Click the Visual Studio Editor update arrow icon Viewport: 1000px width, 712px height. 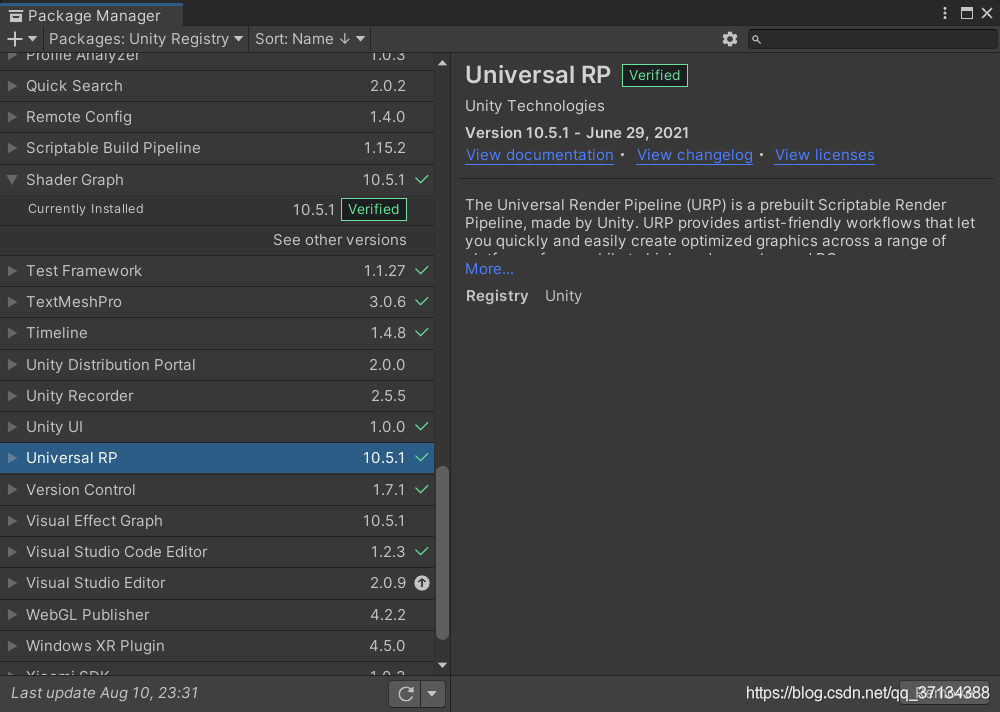pos(422,582)
